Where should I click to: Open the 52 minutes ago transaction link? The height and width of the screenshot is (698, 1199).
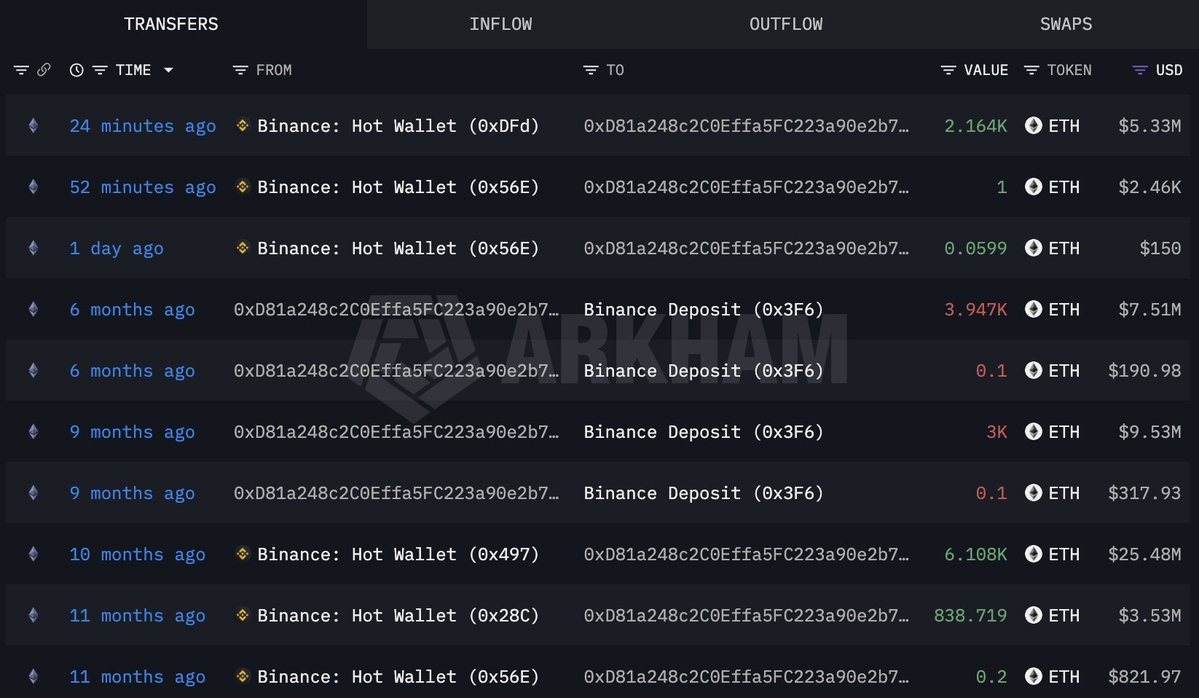pos(142,187)
